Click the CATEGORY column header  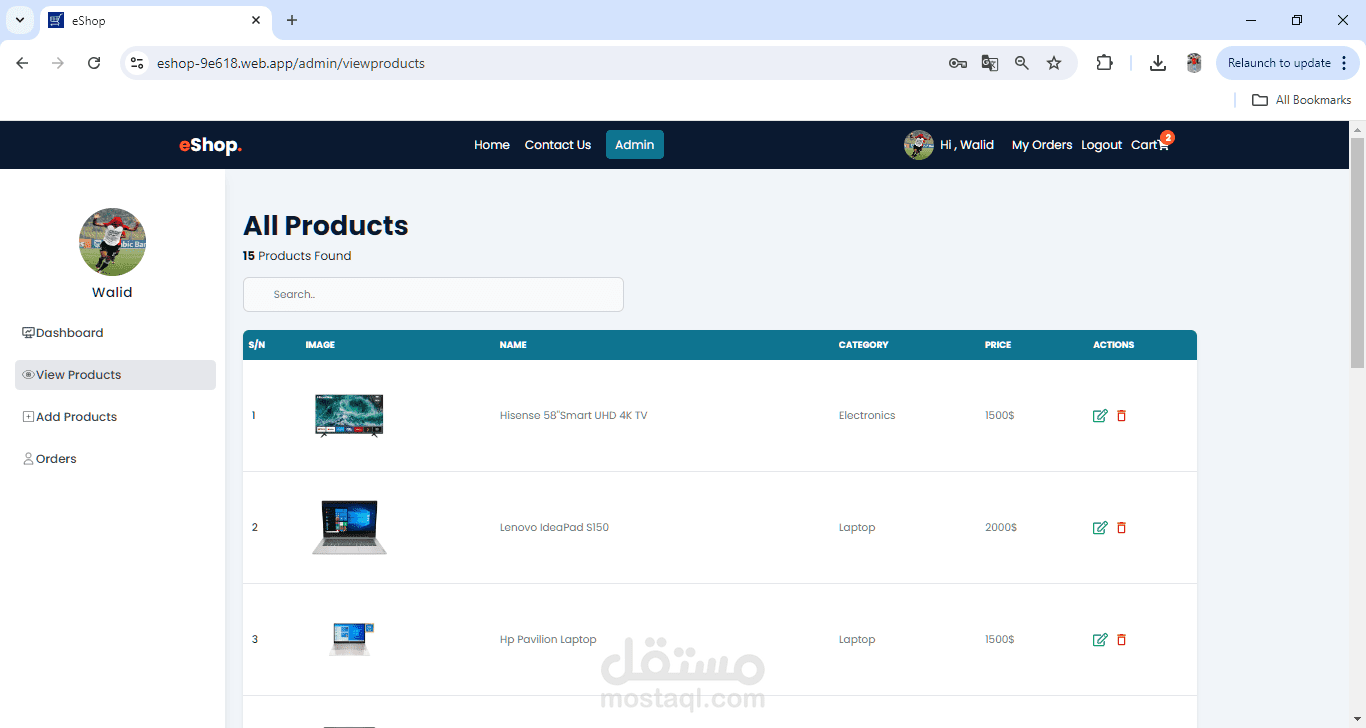863,345
